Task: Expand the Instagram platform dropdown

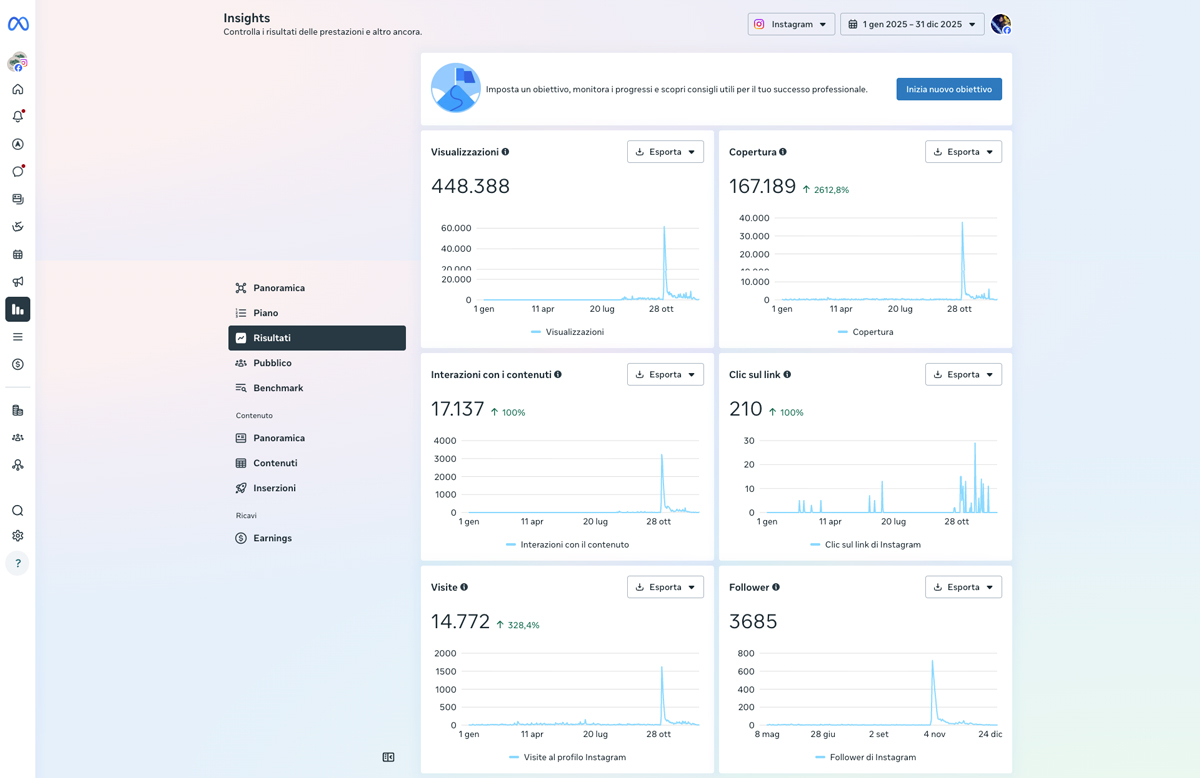Action: (x=791, y=24)
